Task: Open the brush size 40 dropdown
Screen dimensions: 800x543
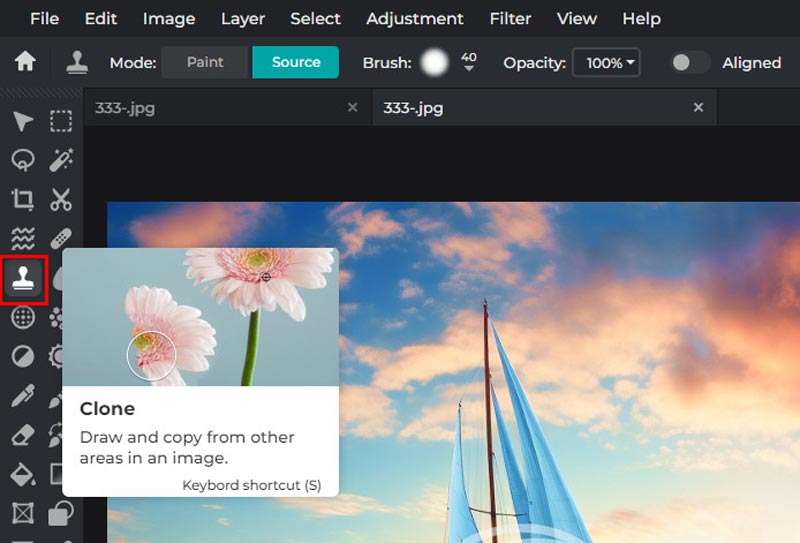Action: click(x=469, y=62)
